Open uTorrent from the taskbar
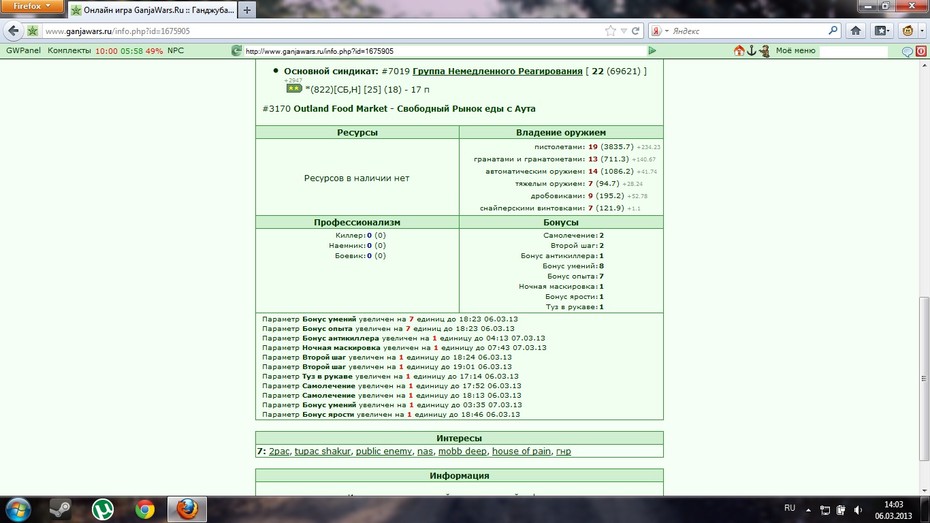930x523 pixels. click(103, 509)
